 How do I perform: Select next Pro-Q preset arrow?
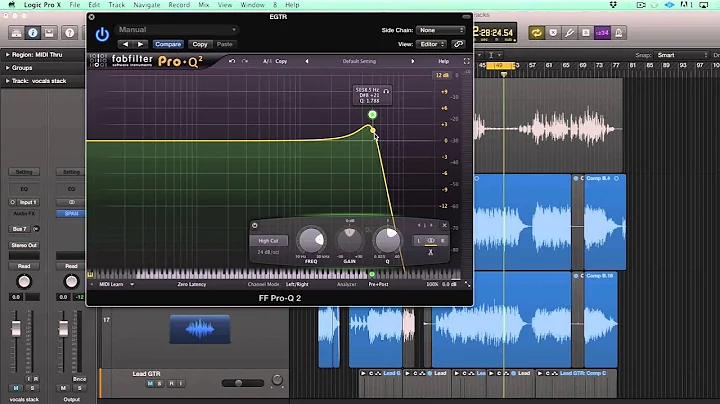(412, 61)
